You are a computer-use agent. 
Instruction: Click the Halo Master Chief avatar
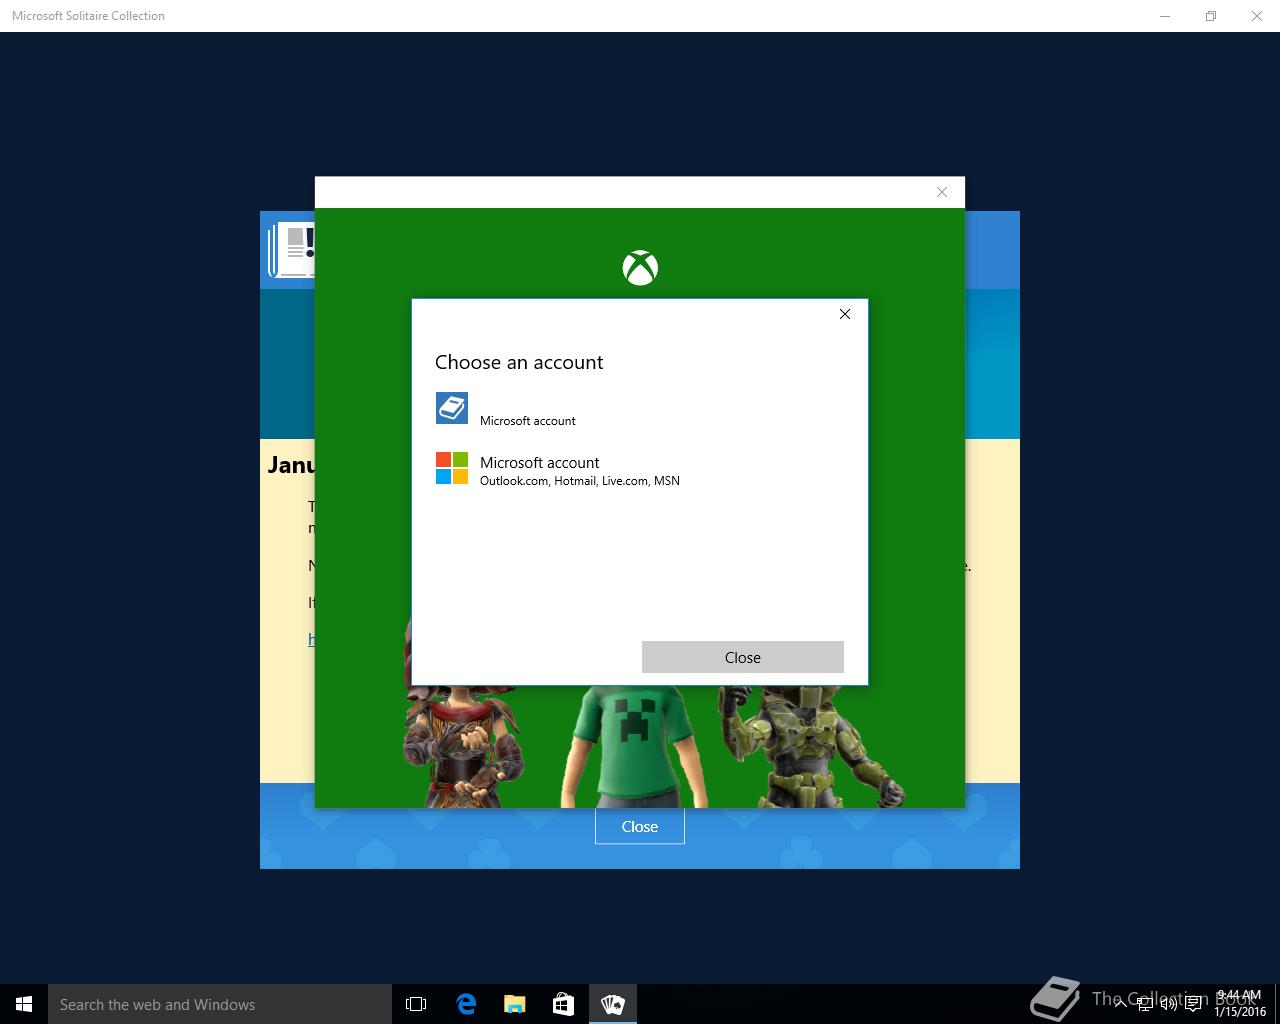pyautogui.click(x=812, y=746)
